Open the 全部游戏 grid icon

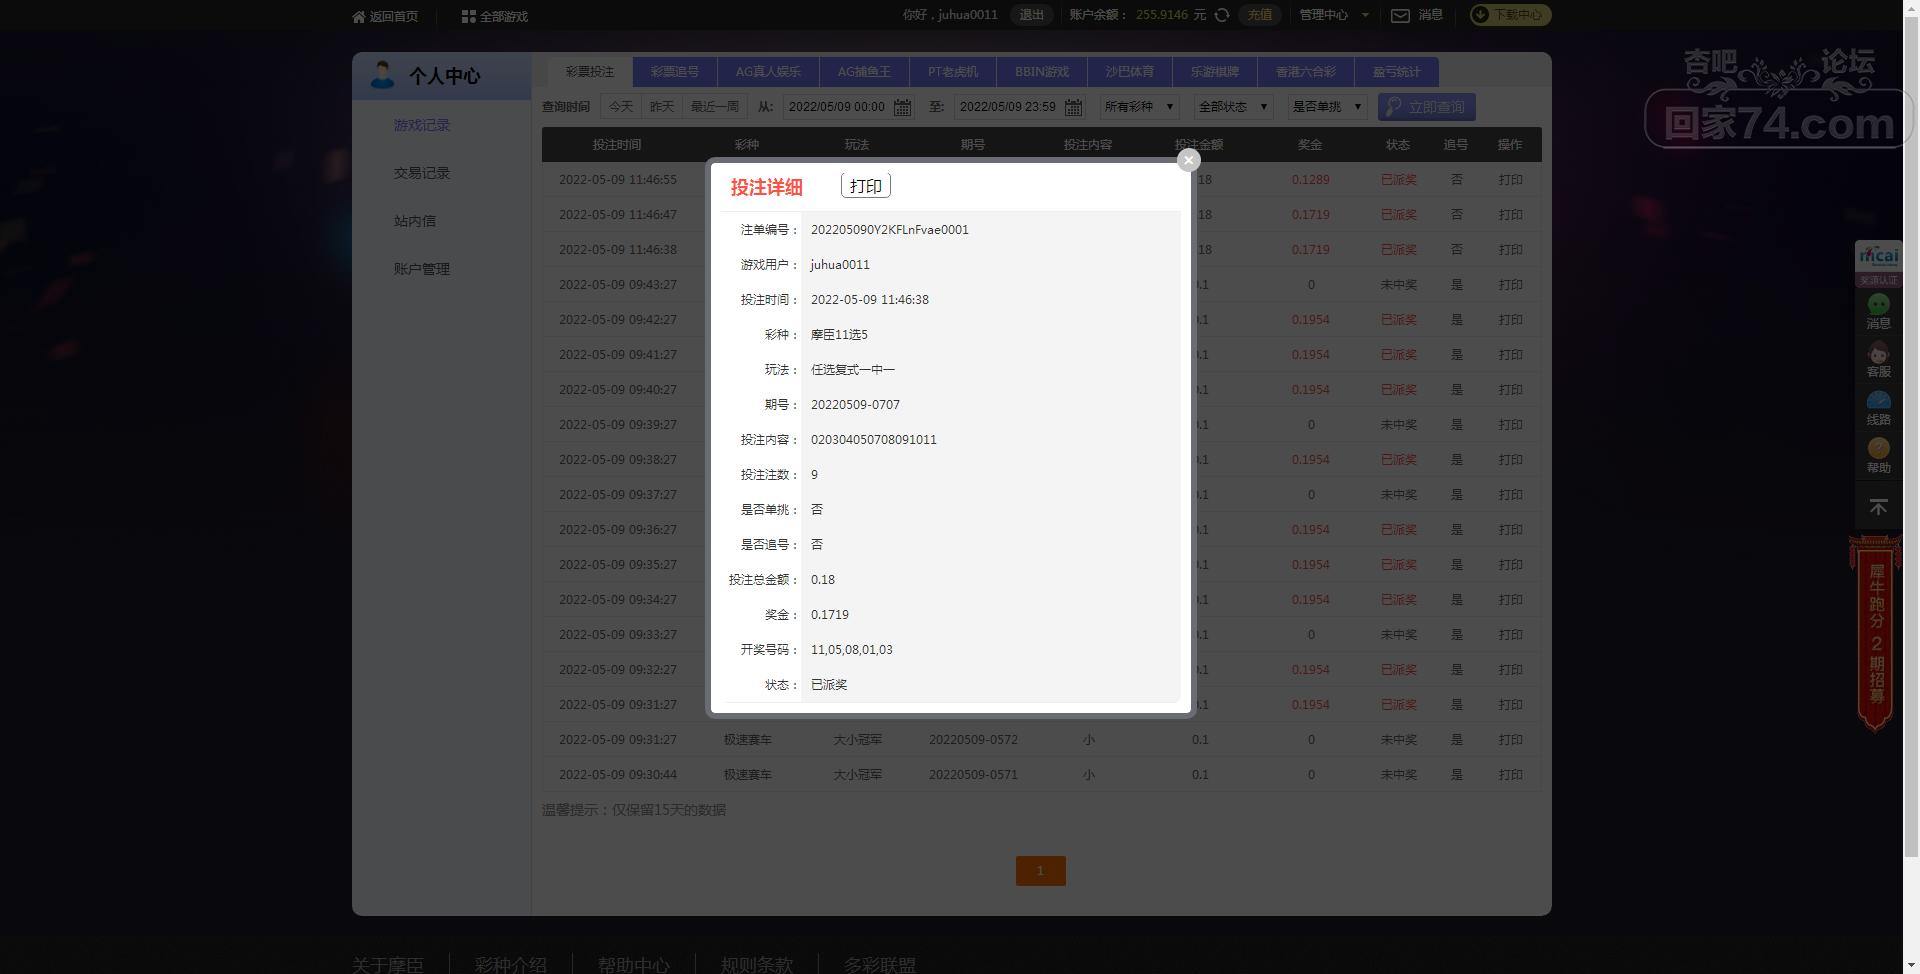point(468,16)
